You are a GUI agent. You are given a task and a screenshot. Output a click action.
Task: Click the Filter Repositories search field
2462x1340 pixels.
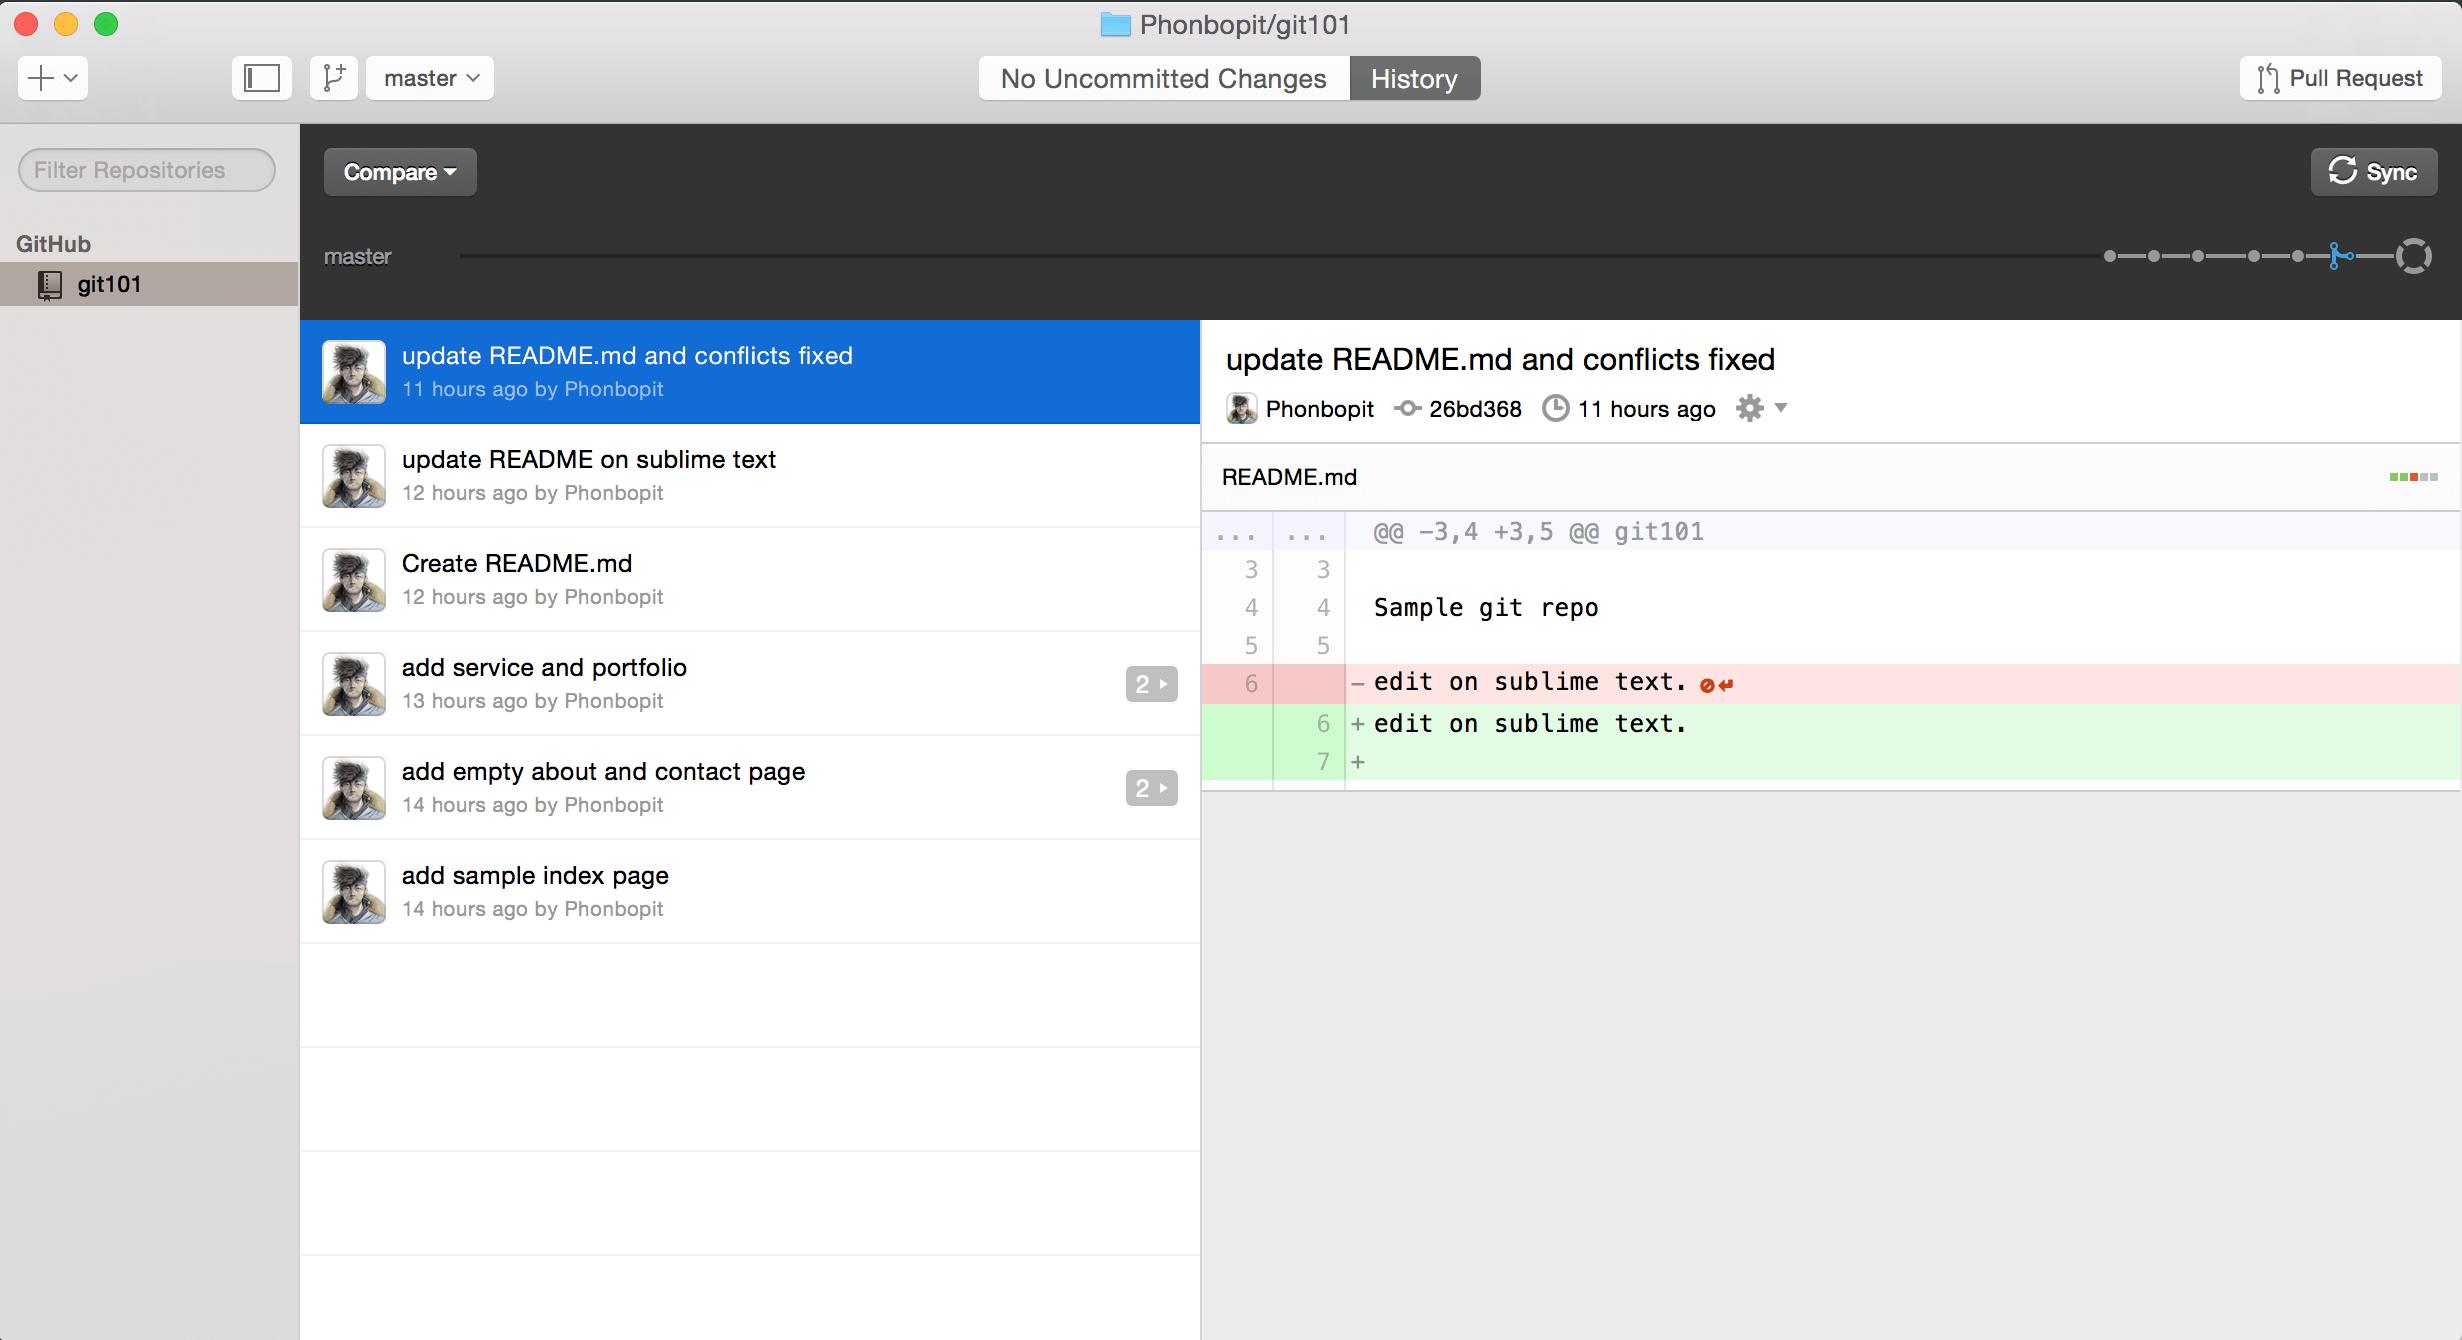147,170
